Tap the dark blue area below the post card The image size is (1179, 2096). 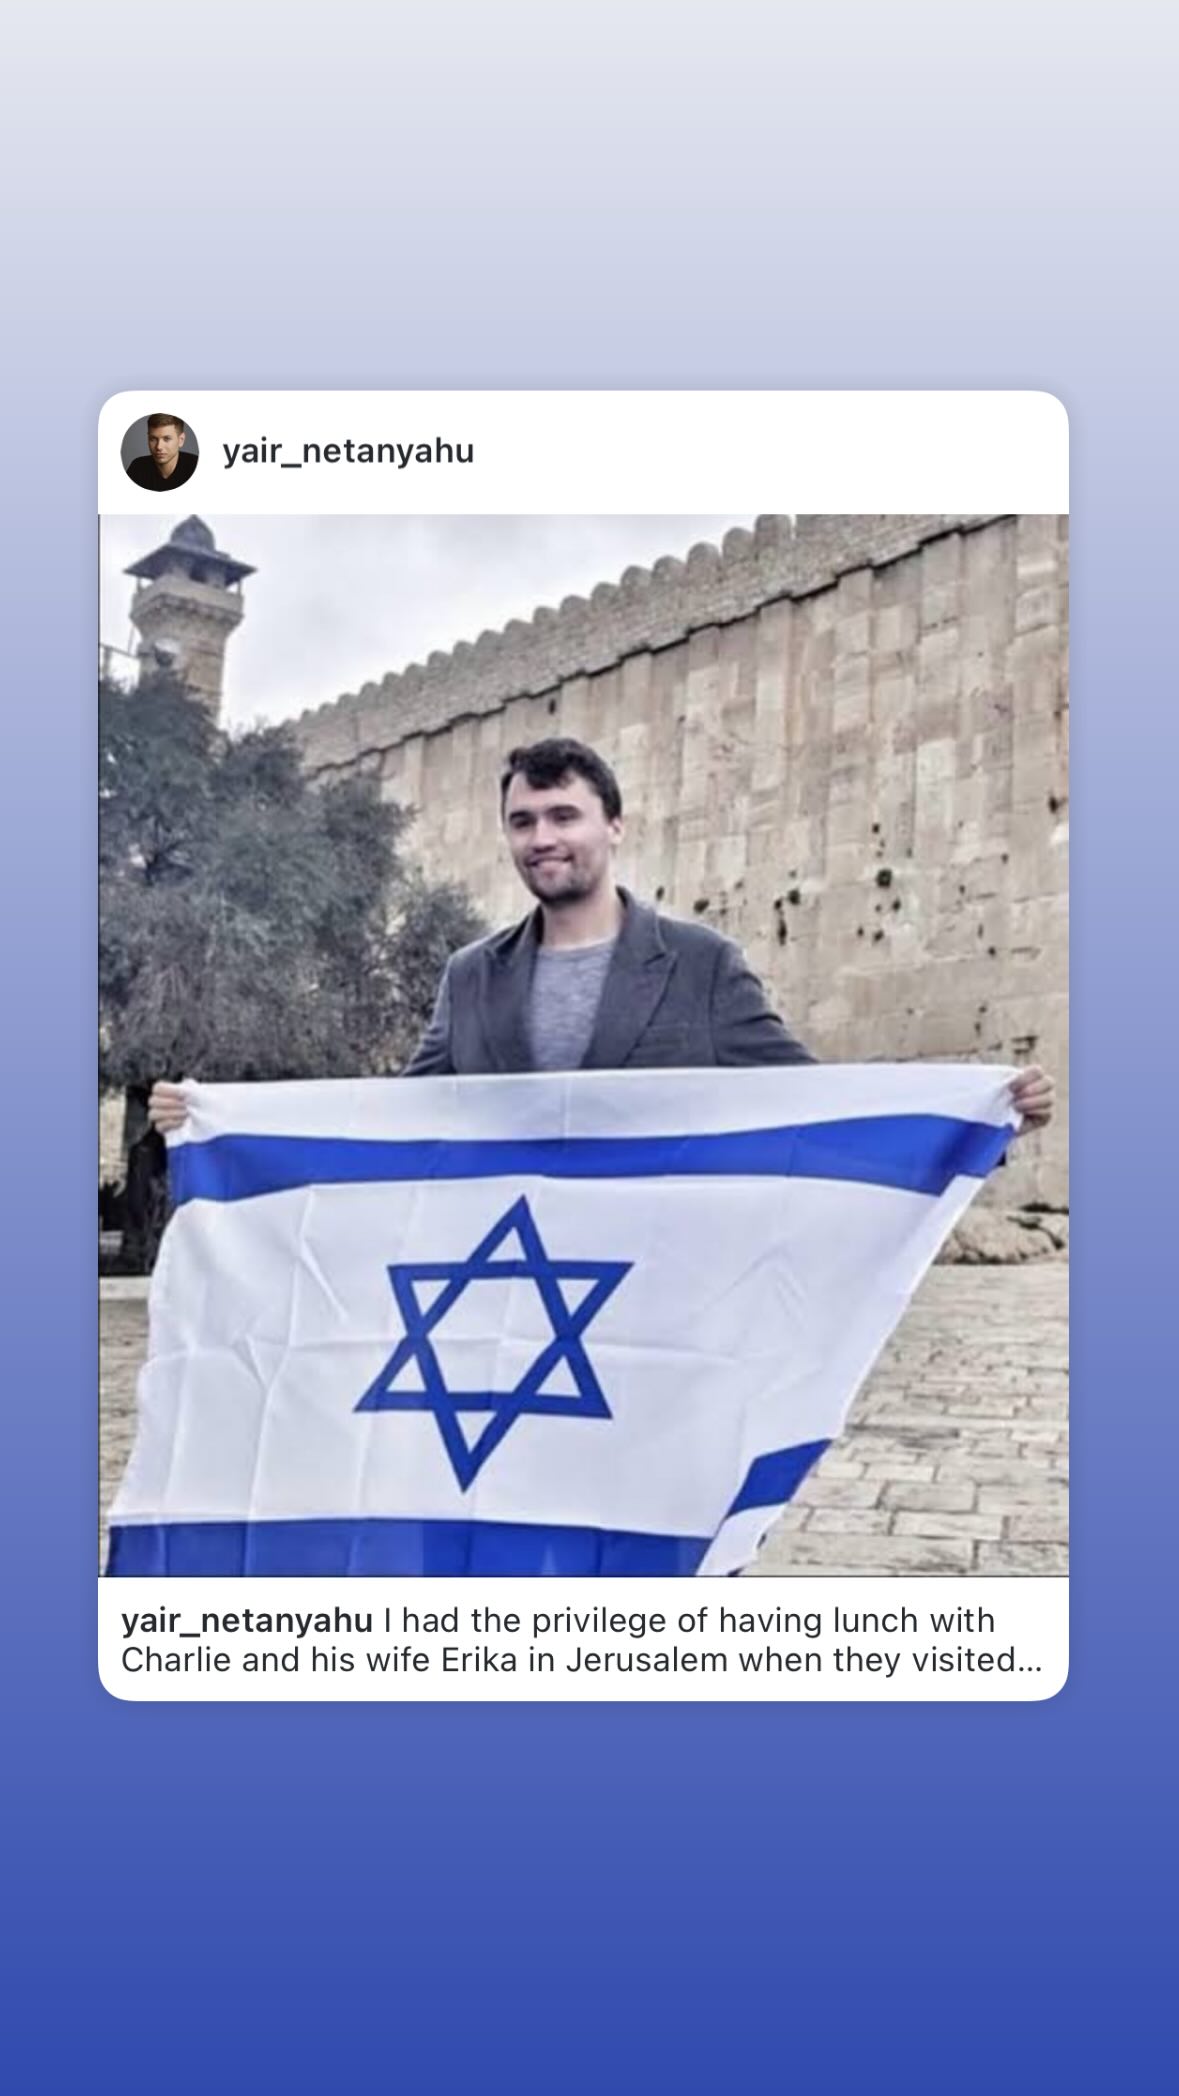coord(589,1900)
